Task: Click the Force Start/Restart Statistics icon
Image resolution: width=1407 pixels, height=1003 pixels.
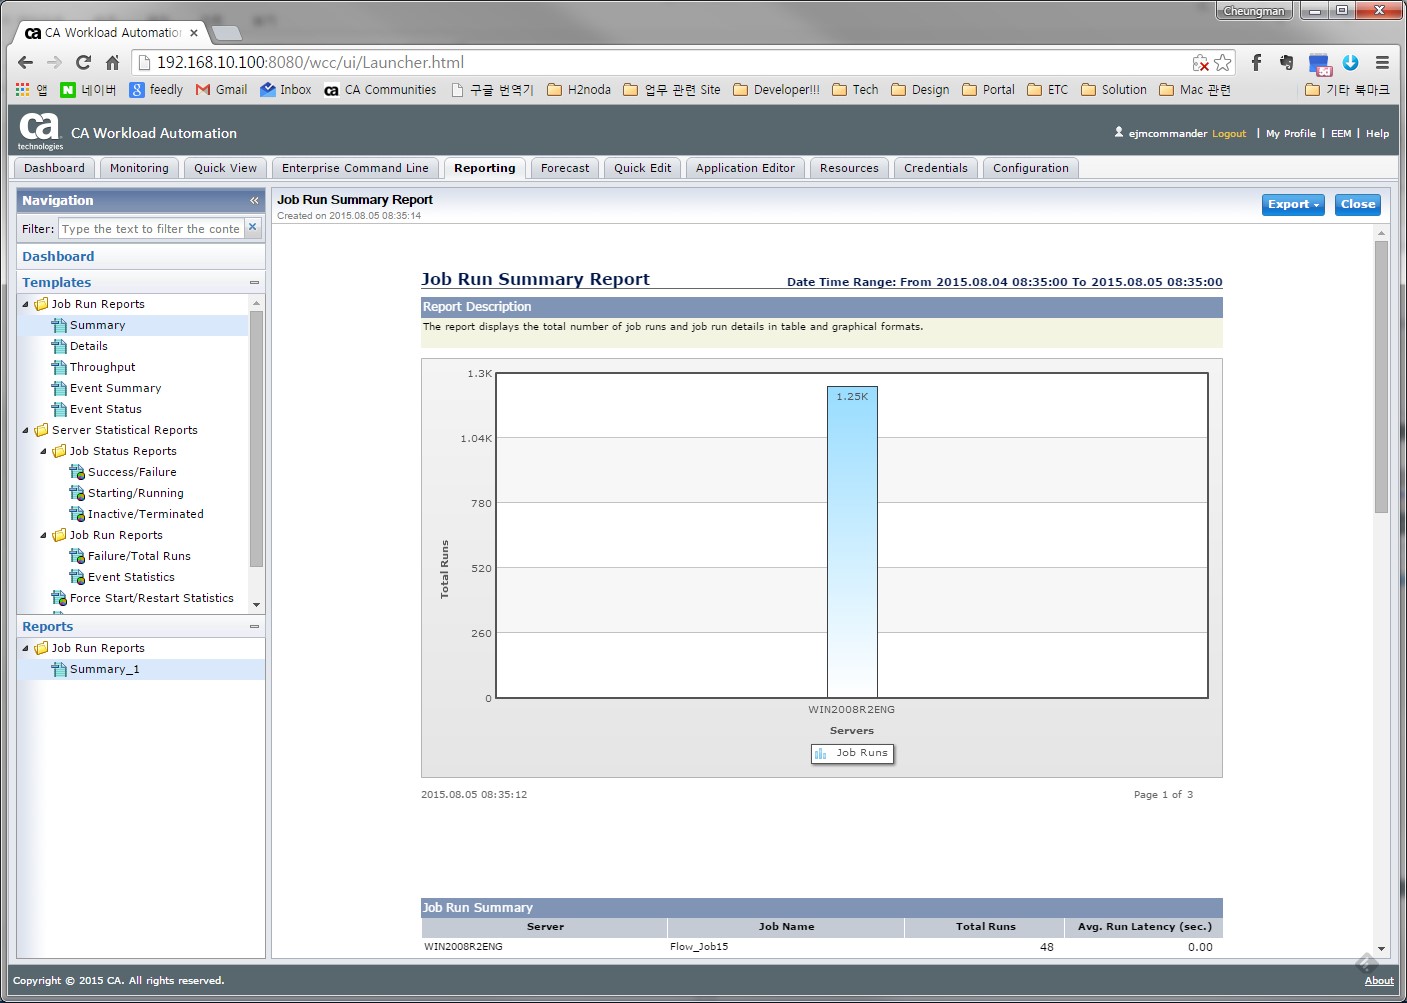Action: tap(59, 598)
